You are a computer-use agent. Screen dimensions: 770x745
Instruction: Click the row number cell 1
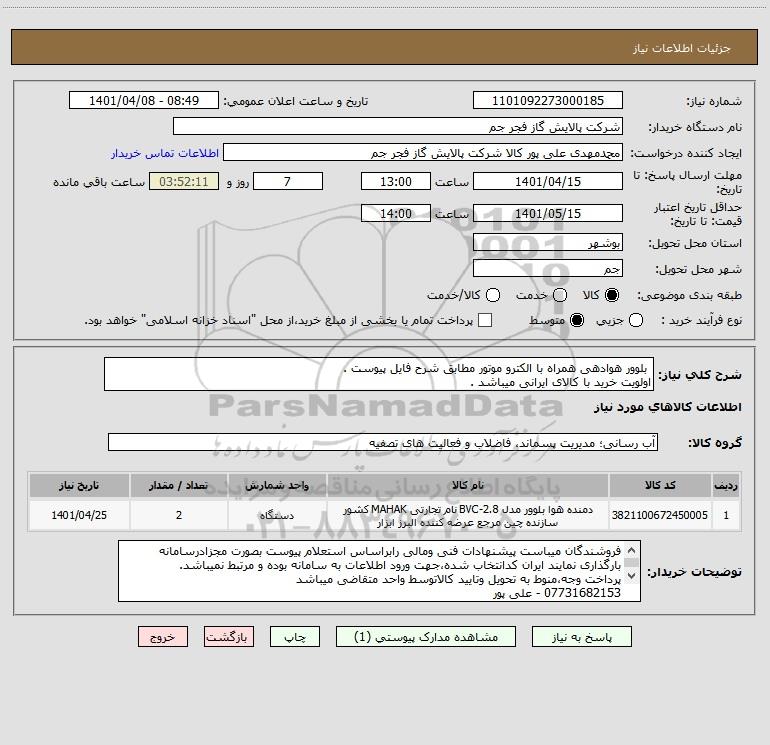[x=726, y=515]
